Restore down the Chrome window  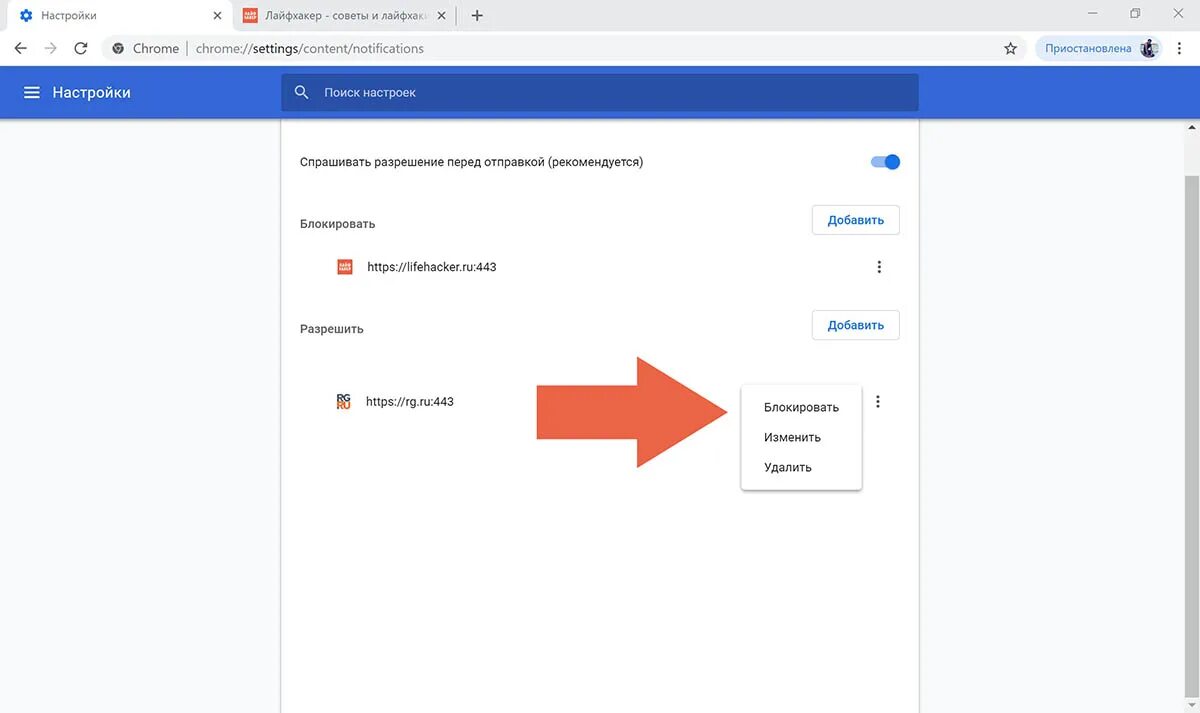point(1135,13)
